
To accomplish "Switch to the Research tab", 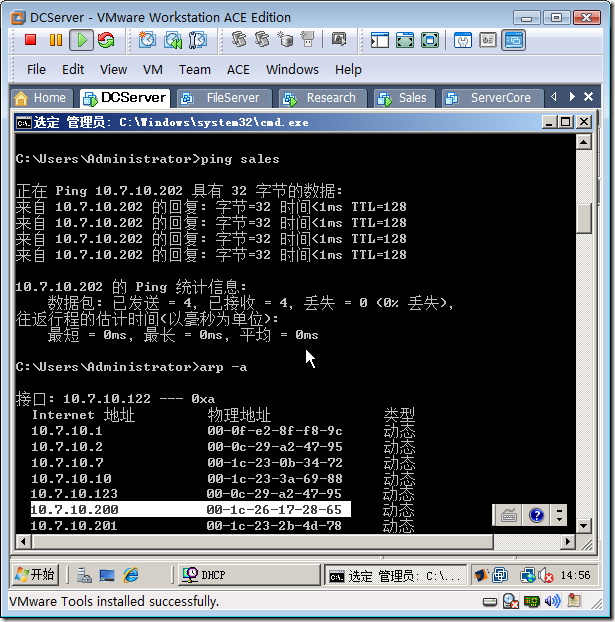I will click(x=323, y=98).
